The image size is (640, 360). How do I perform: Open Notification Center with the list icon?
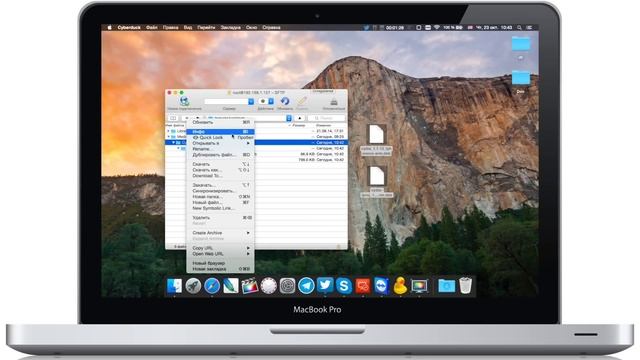529,27
